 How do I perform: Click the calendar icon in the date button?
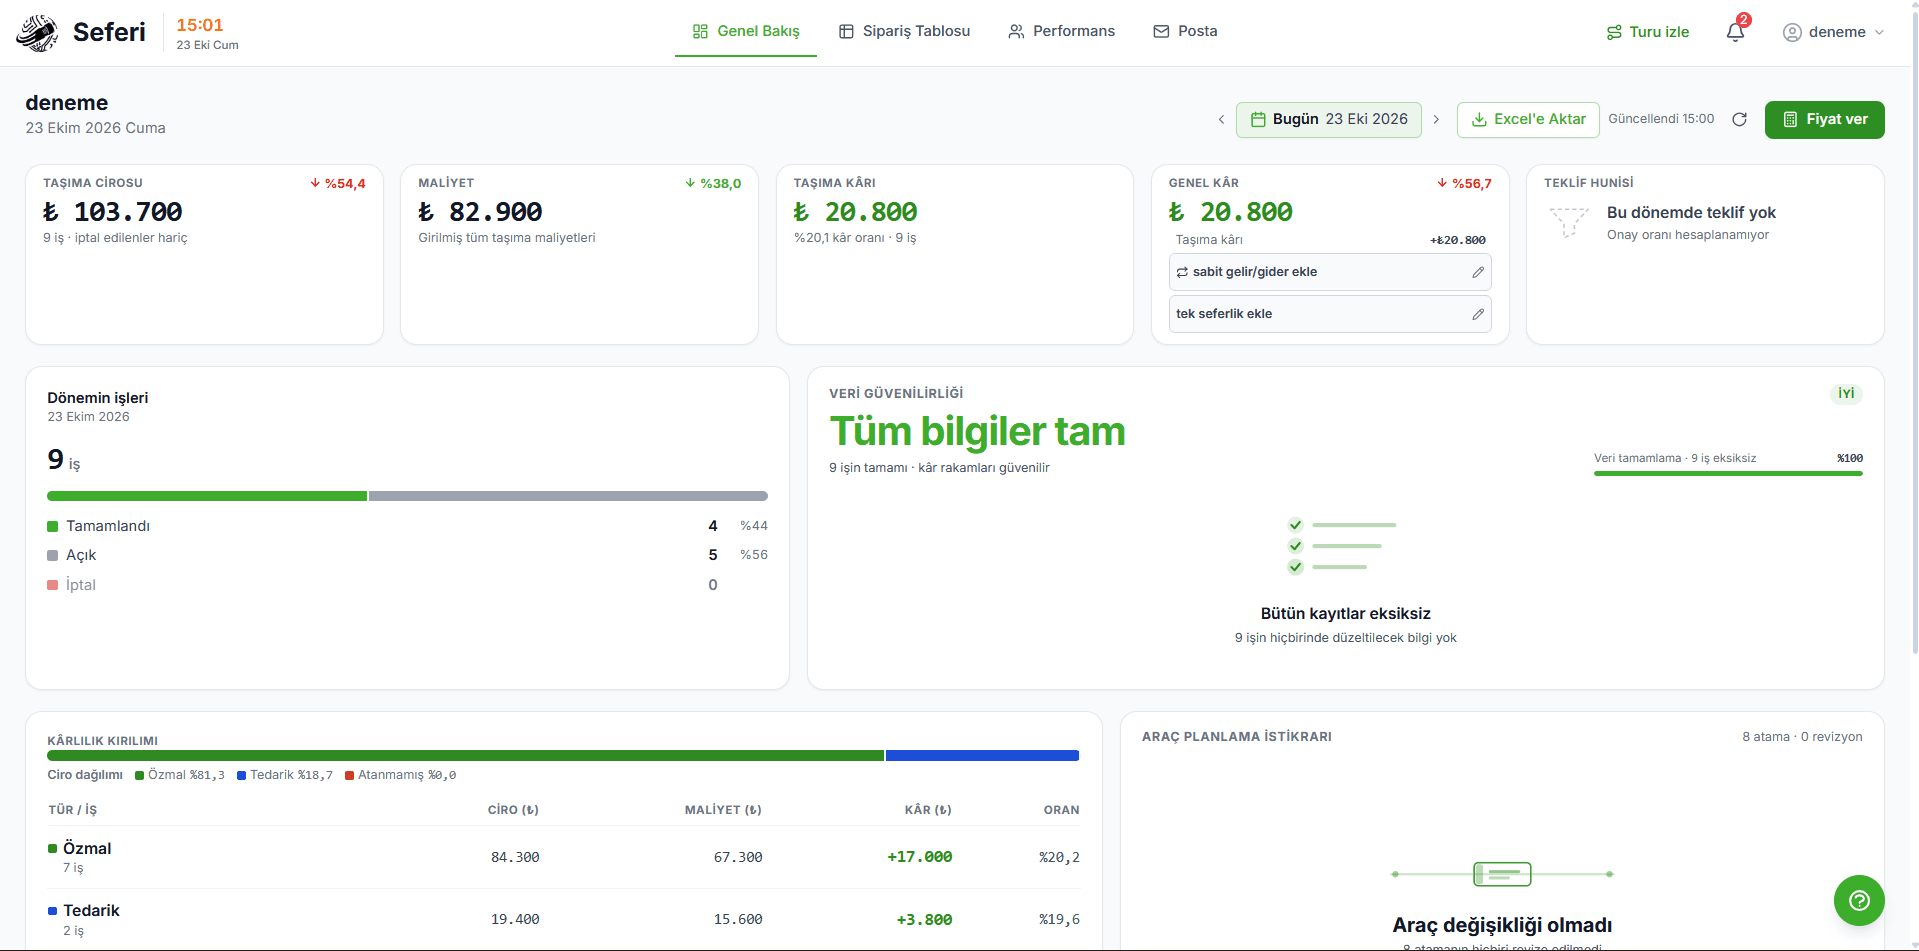[1259, 120]
